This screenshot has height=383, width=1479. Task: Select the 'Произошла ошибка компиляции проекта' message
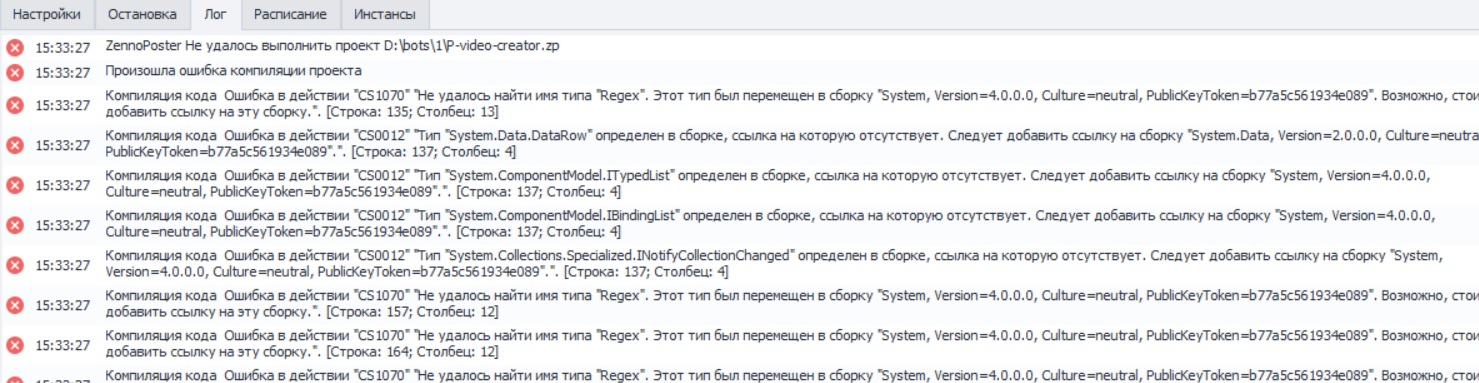point(233,72)
